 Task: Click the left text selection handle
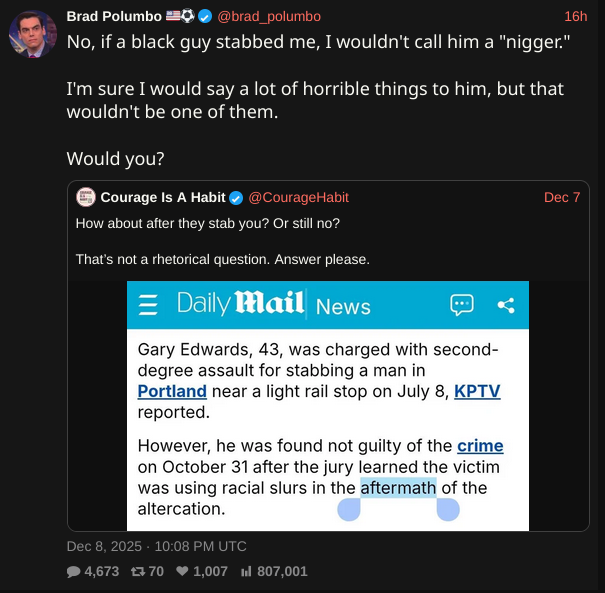tap(348, 510)
